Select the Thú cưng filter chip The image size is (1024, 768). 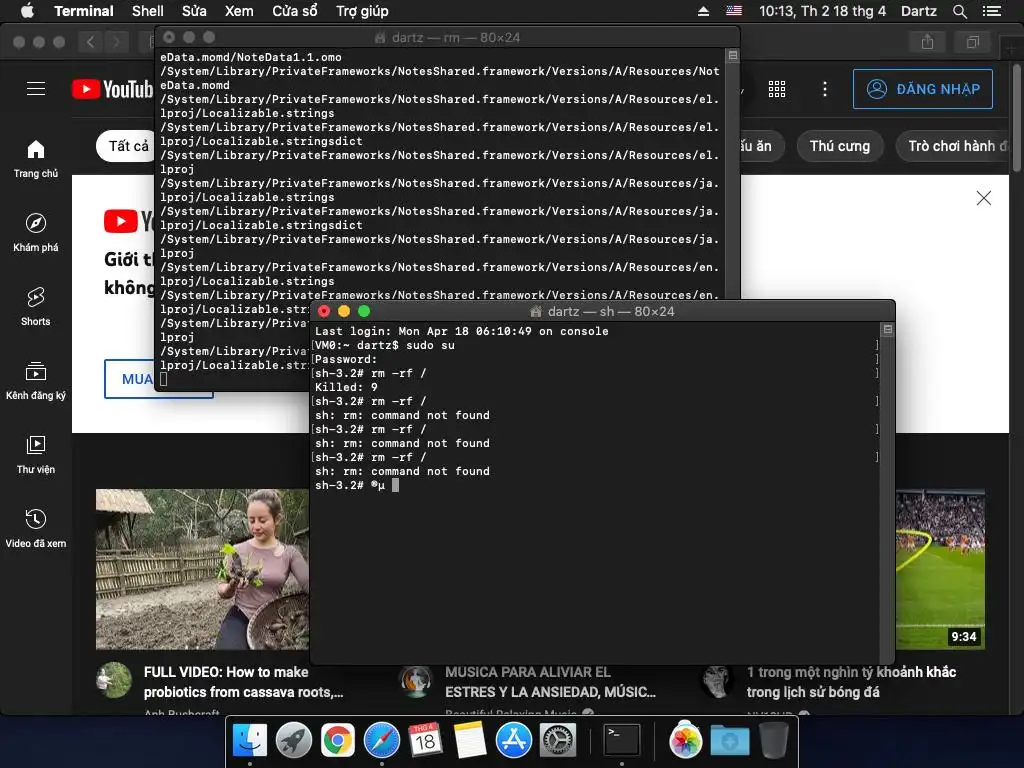(840, 146)
